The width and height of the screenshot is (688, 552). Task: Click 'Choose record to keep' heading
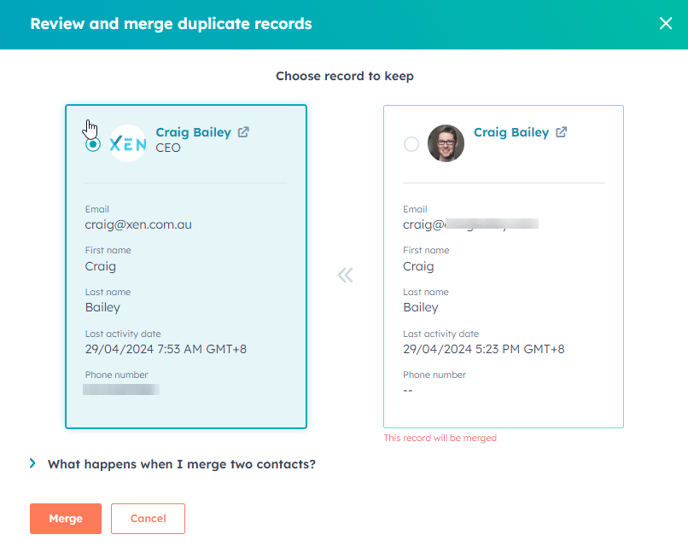(345, 76)
